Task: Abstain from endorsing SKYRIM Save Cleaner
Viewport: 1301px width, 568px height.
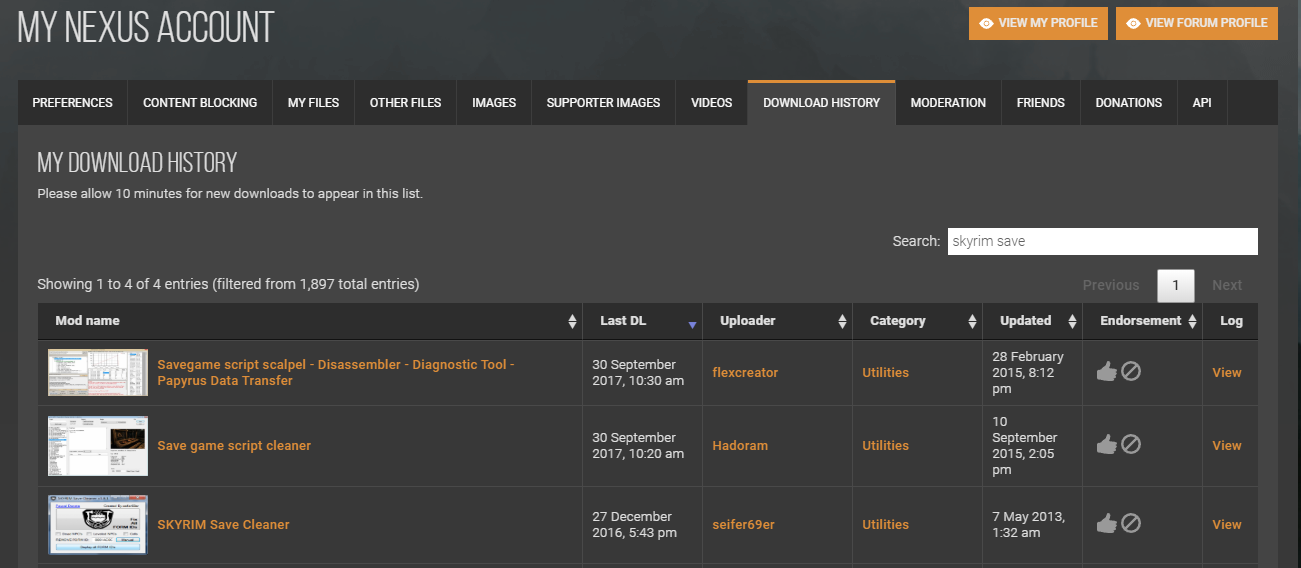Action: coord(1131,523)
